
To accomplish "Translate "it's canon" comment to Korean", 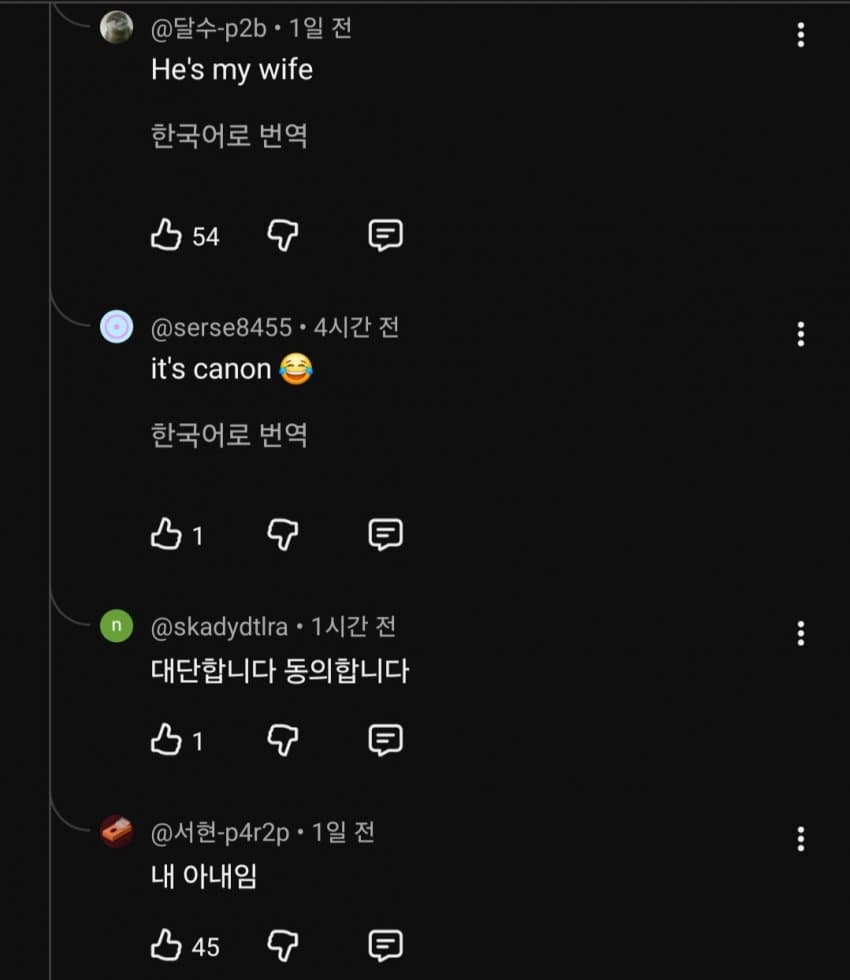I will pos(229,435).
